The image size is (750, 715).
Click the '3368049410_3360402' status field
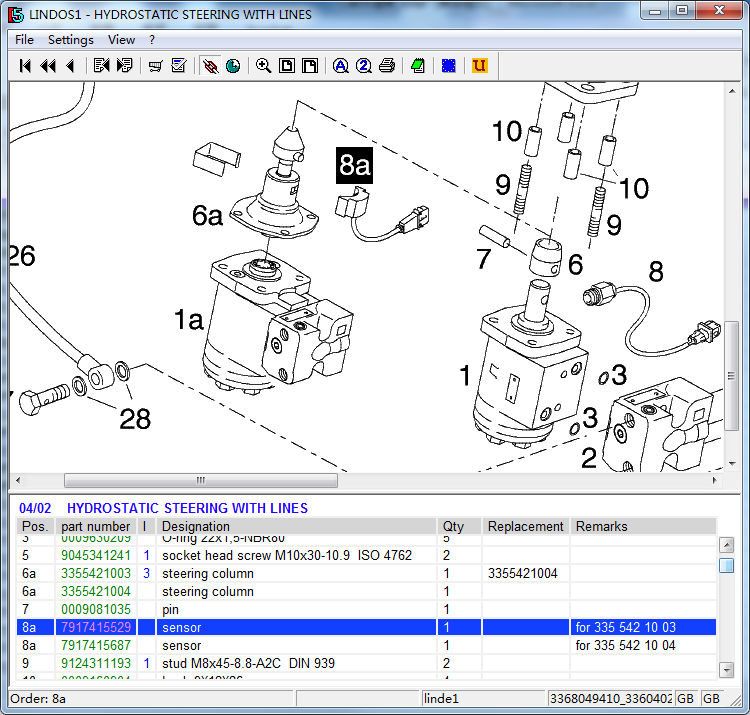pos(610,699)
